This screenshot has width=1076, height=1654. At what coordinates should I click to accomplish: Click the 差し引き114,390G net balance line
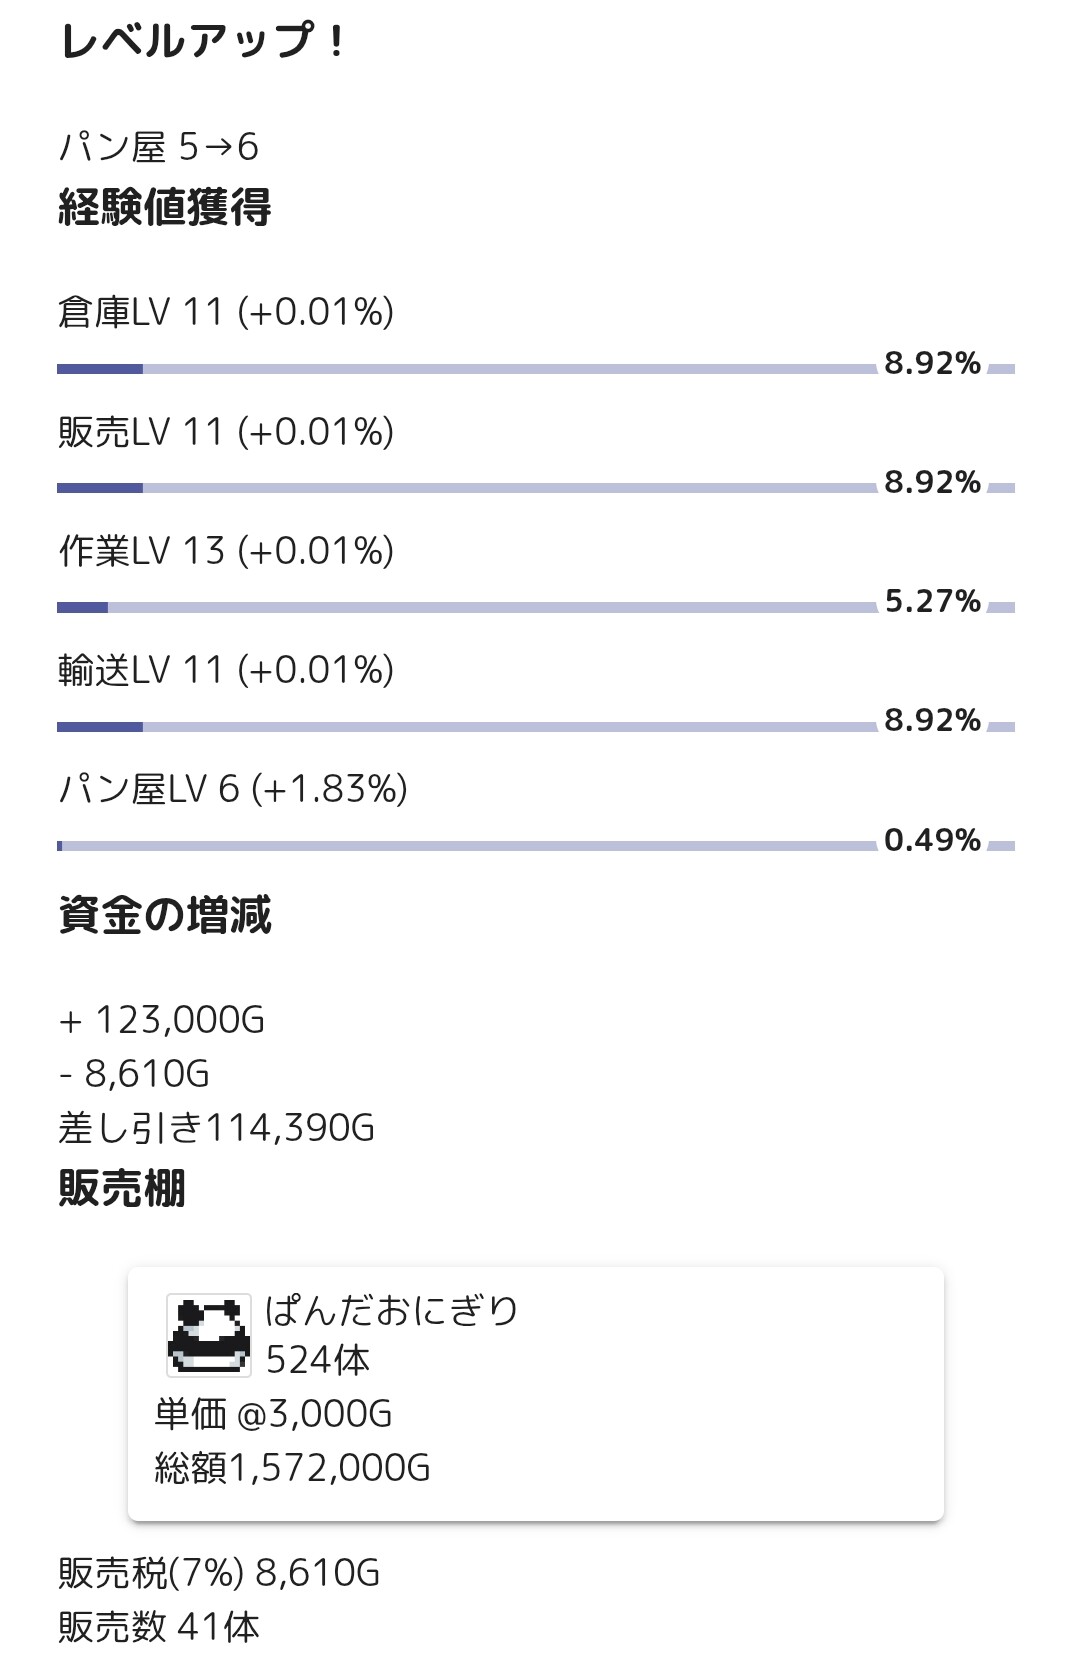click(217, 1128)
